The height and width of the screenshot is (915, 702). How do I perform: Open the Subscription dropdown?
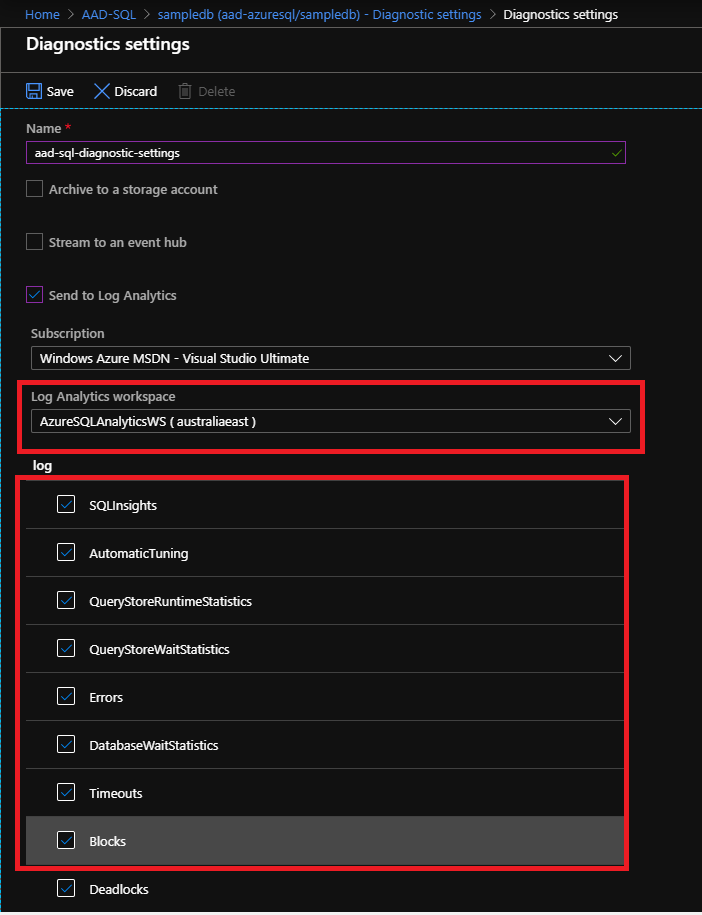pyautogui.click(x=330, y=358)
